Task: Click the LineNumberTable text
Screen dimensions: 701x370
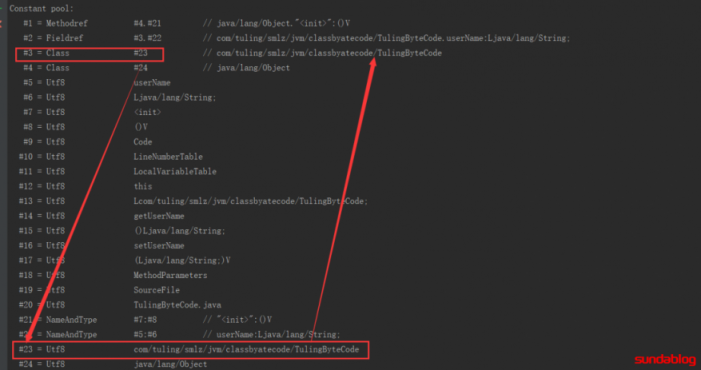Action: point(168,157)
